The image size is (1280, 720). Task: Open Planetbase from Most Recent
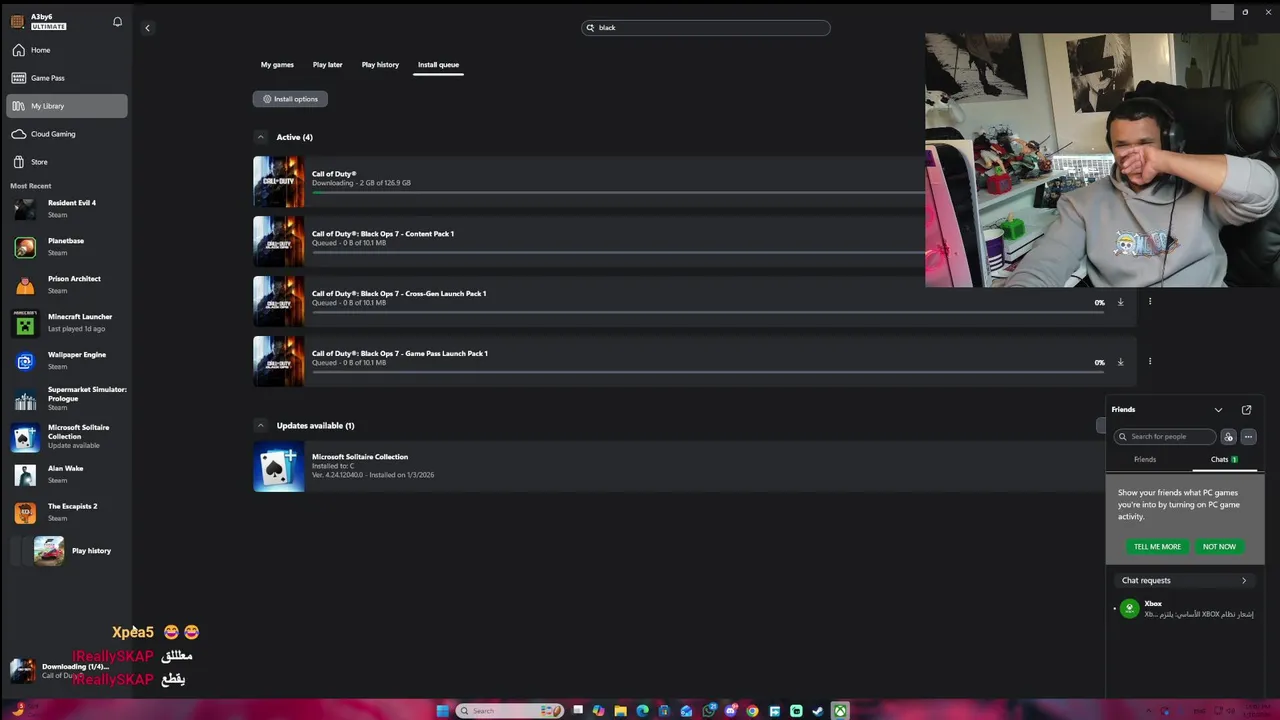click(66, 247)
